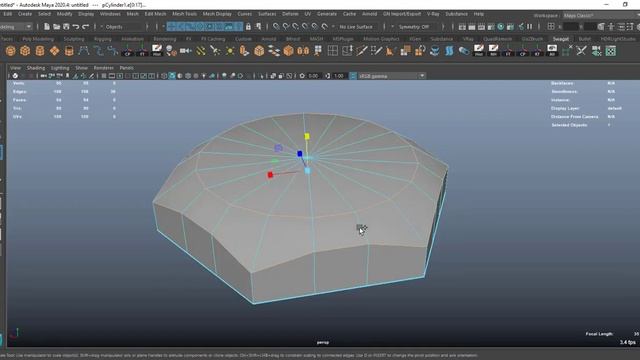Click the green checkered shelf icon
Image resolution: width=640 pixels, height=360 pixels.
(611, 51)
